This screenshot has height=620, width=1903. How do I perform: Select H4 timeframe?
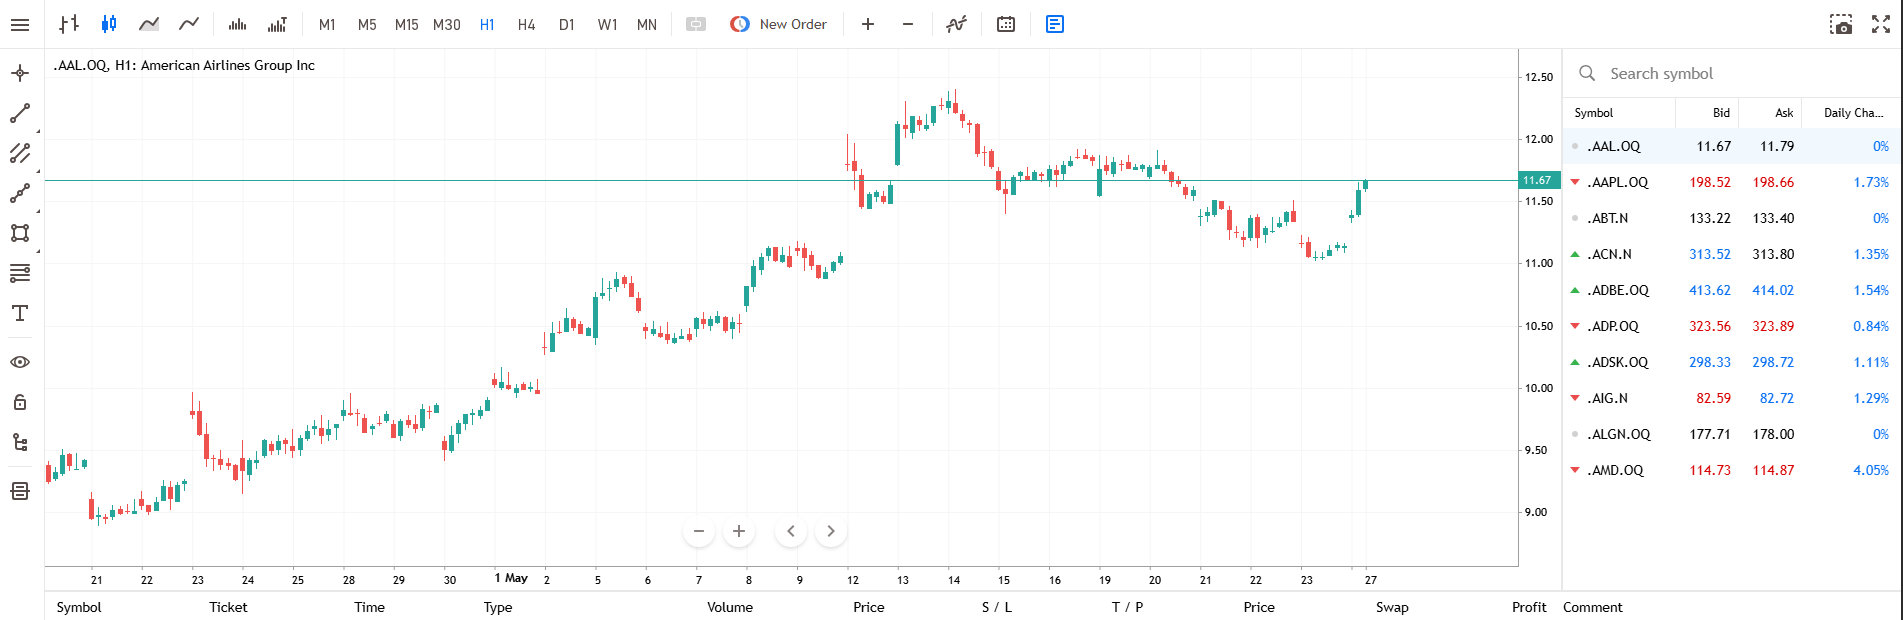[x=527, y=24]
